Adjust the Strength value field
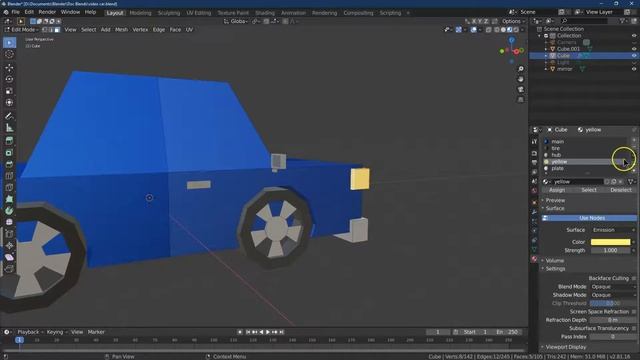 [x=611, y=251]
